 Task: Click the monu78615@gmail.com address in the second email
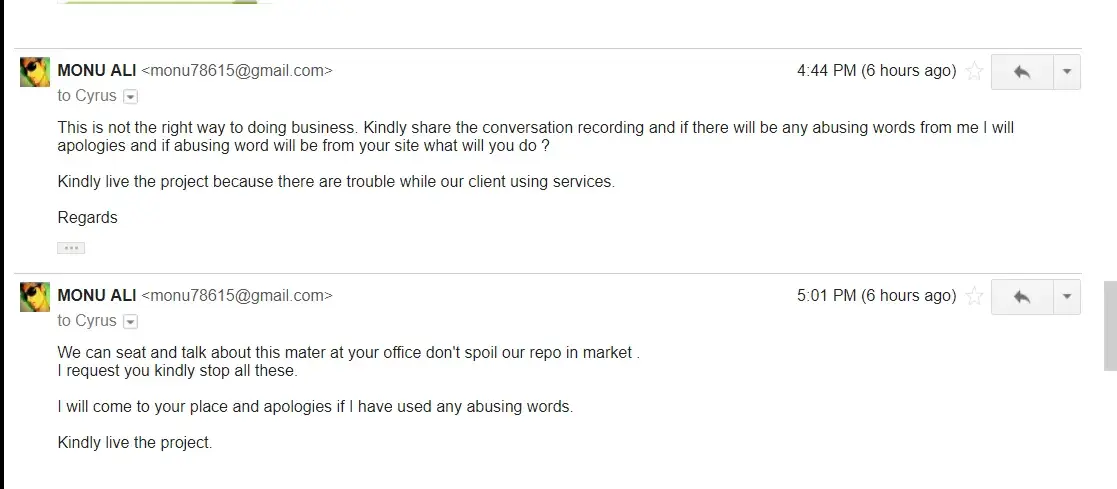point(237,296)
